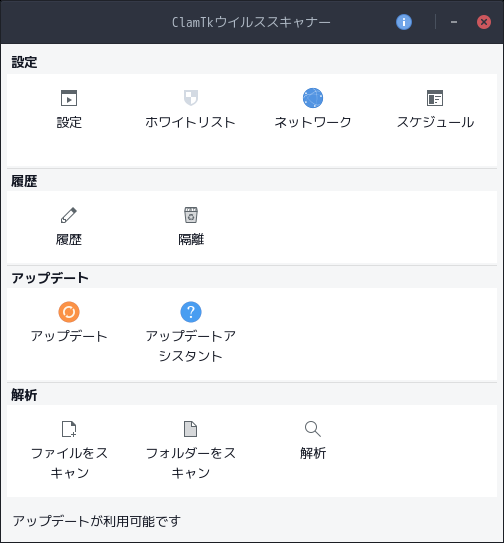Open the アップデートアシスタント question mark icon

click(191, 312)
